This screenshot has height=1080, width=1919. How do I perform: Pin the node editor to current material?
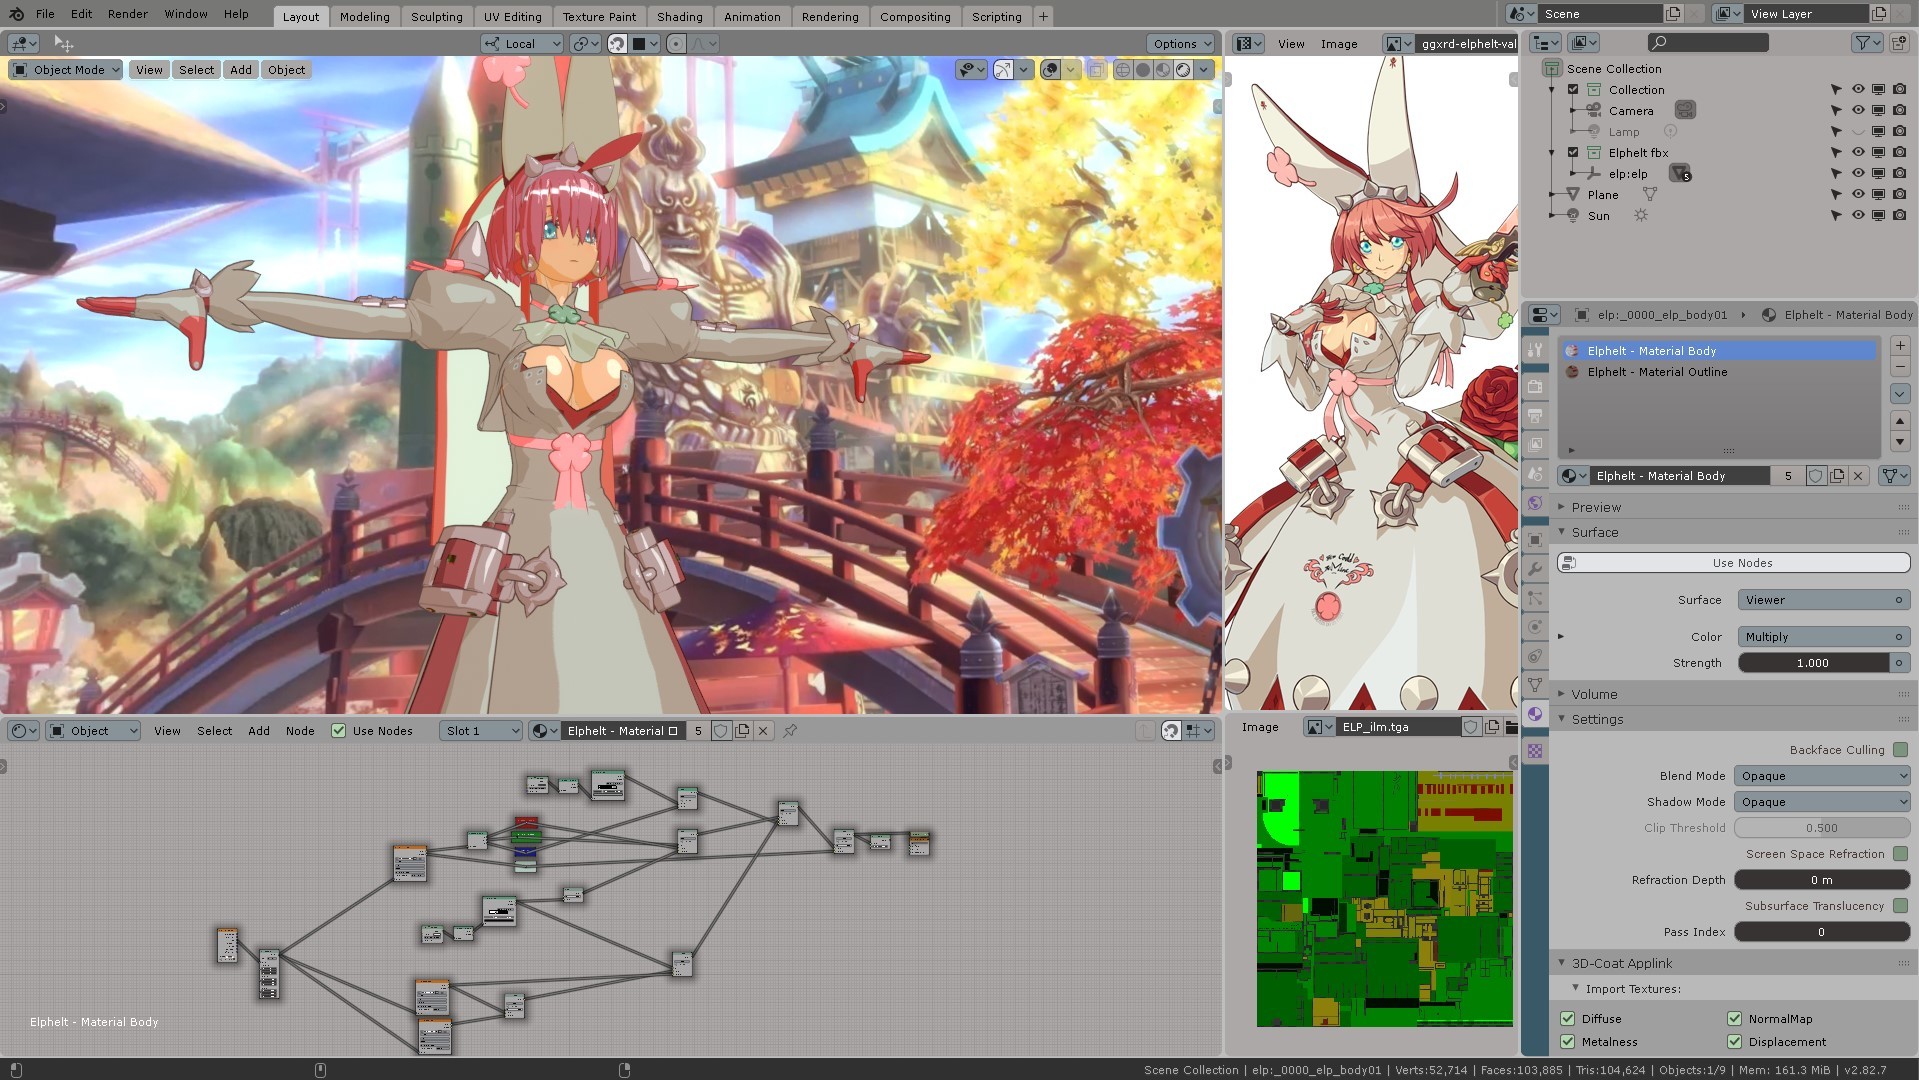click(790, 731)
